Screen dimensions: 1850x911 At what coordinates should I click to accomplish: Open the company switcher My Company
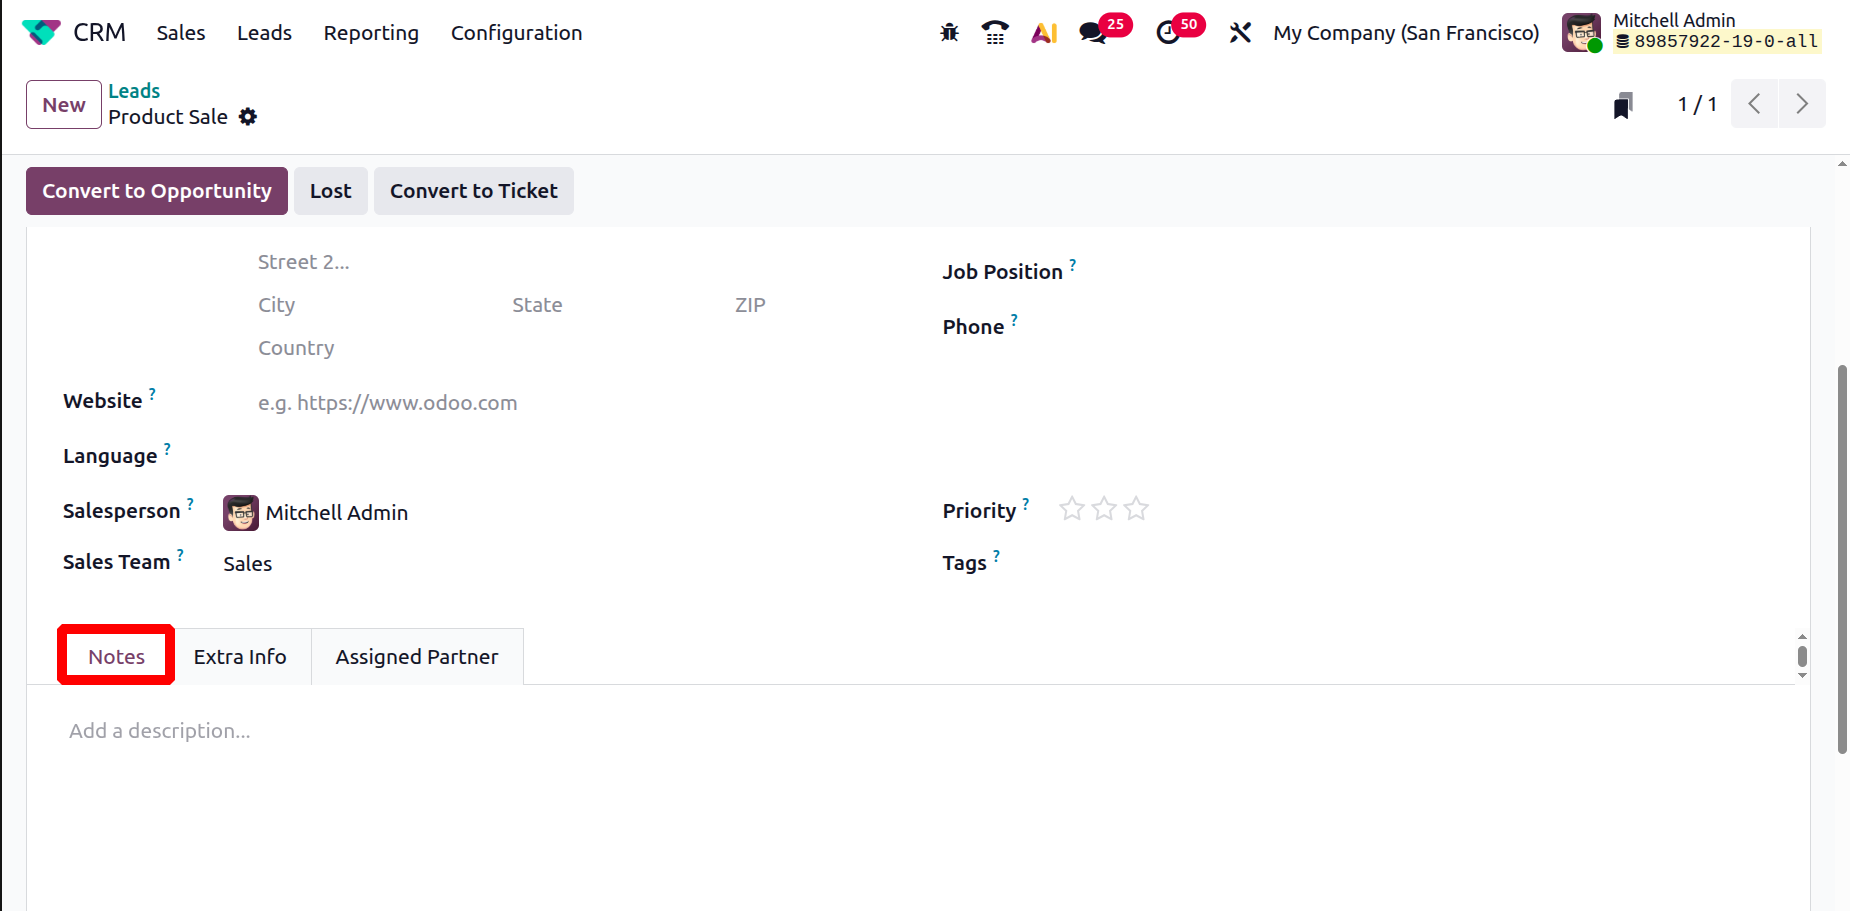click(1405, 33)
